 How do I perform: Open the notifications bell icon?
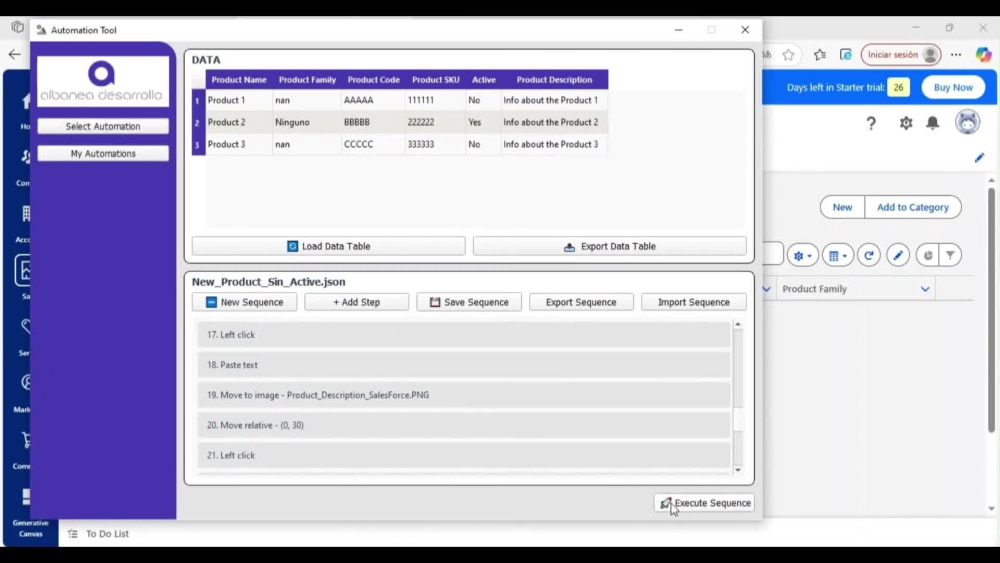932,122
